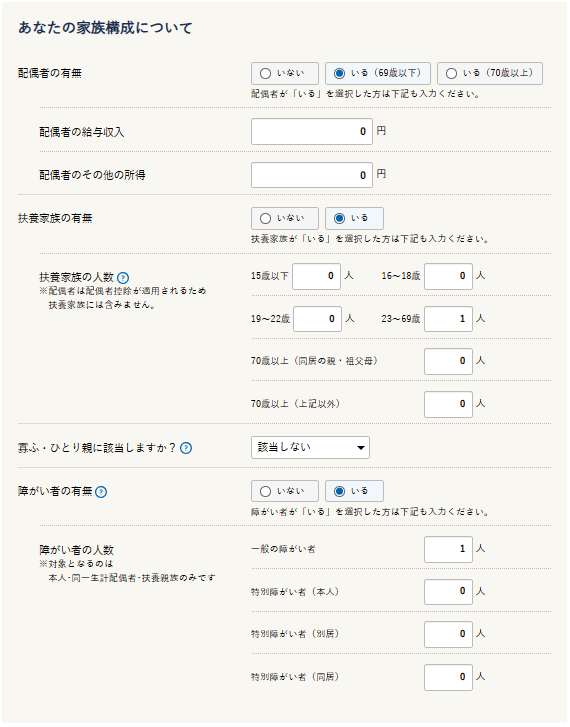Choose いる for 扶養家族の有無

354,218
